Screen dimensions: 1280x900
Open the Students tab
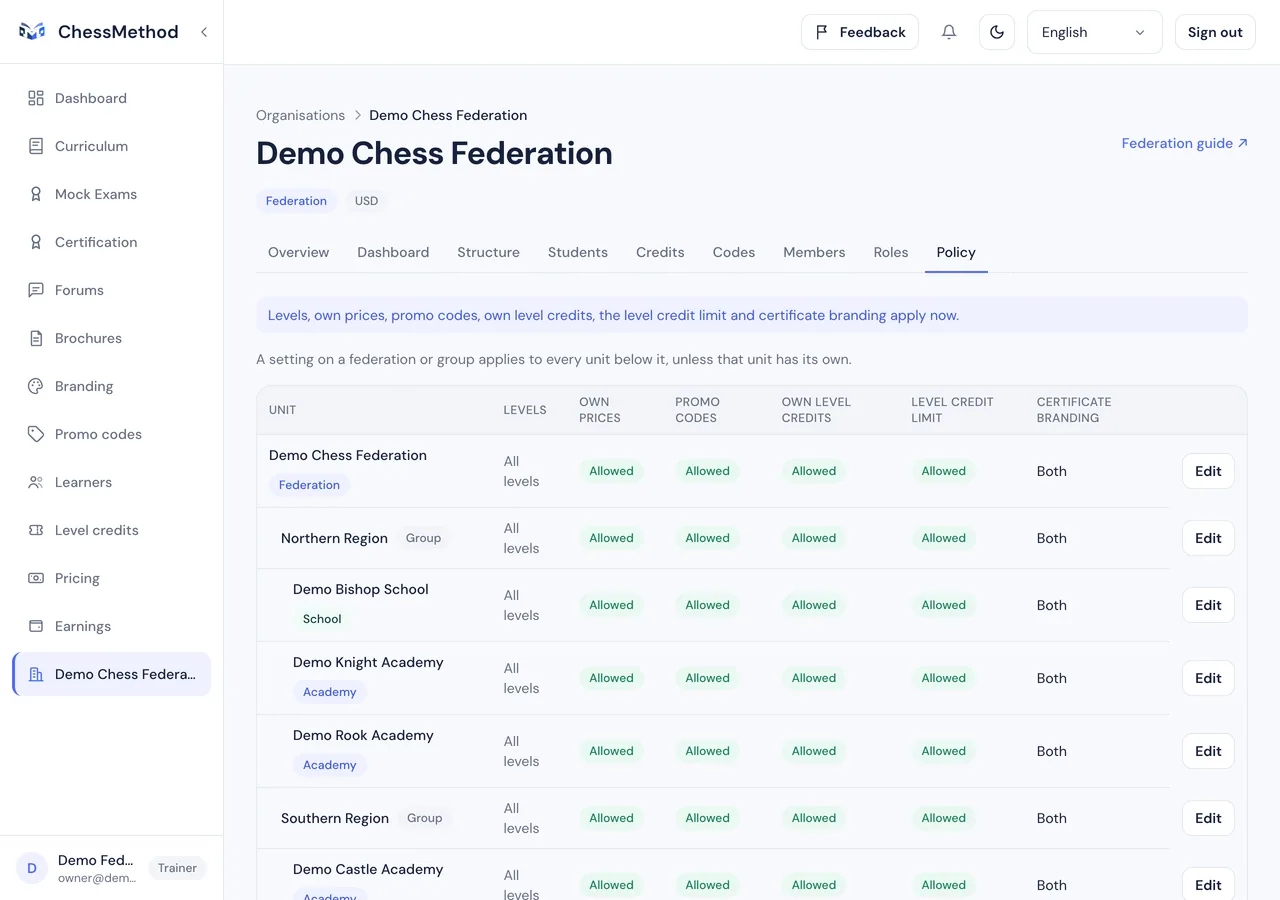tap(578, 252)
